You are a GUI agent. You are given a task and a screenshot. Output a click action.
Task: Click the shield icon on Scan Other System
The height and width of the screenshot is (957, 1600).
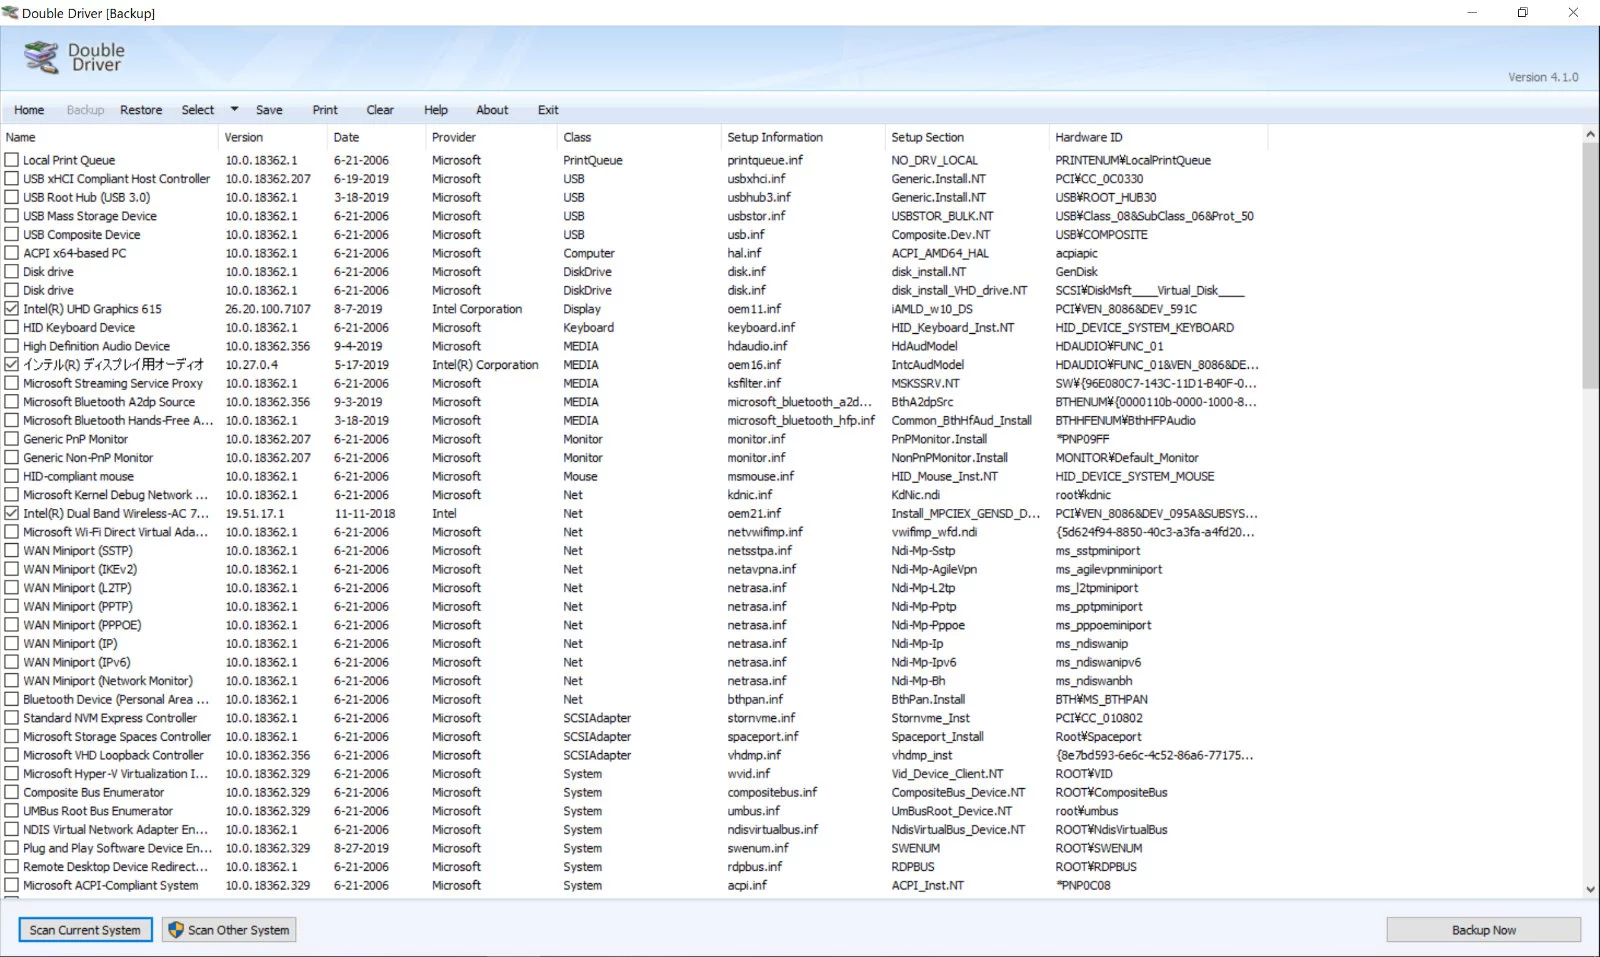(x=176, y=930)
